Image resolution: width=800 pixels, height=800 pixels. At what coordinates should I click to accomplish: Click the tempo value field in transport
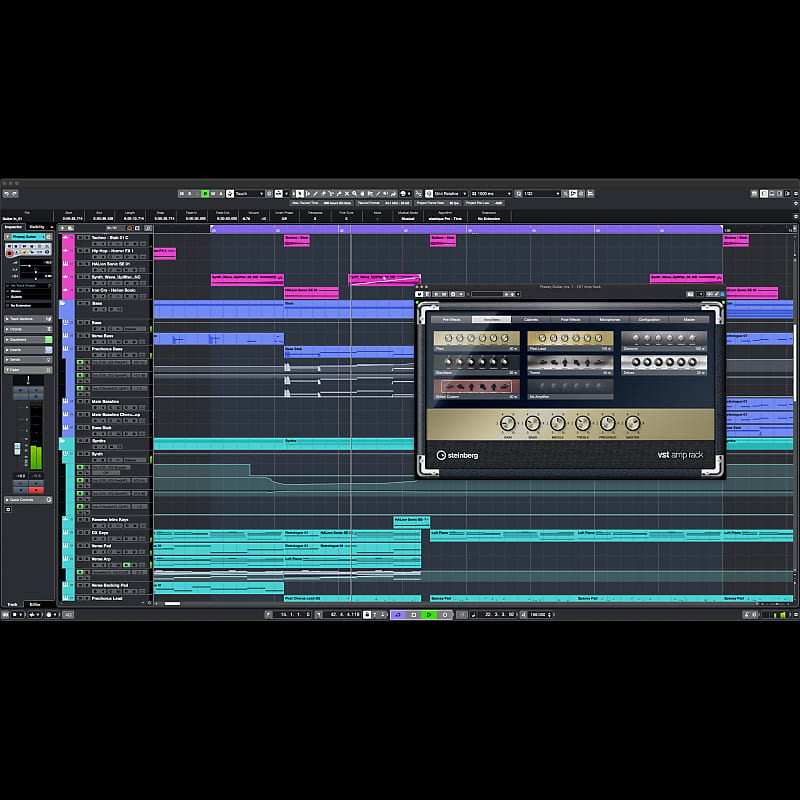(x=538, y=614)
